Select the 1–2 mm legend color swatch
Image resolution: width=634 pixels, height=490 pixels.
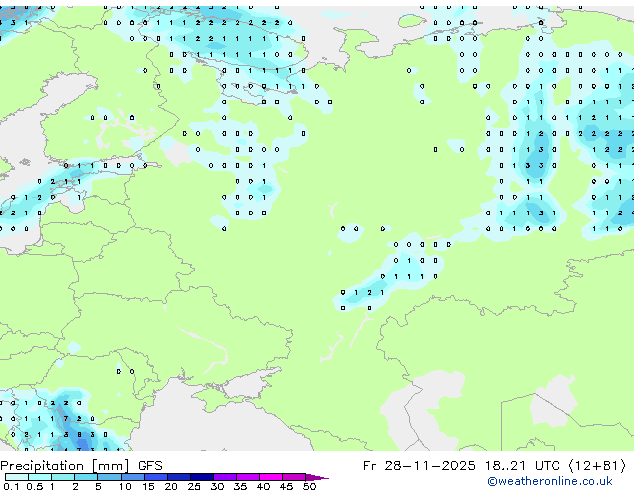point(63,477)
